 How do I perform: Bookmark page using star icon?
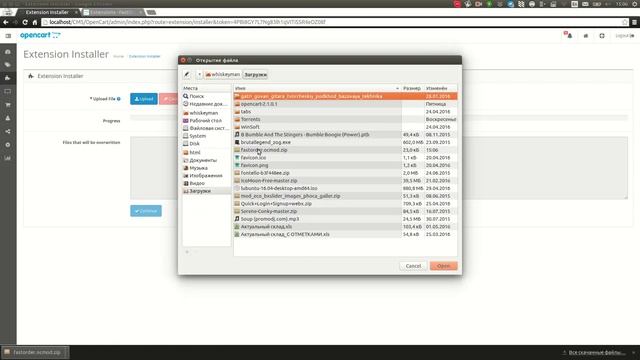coord(624,22)
